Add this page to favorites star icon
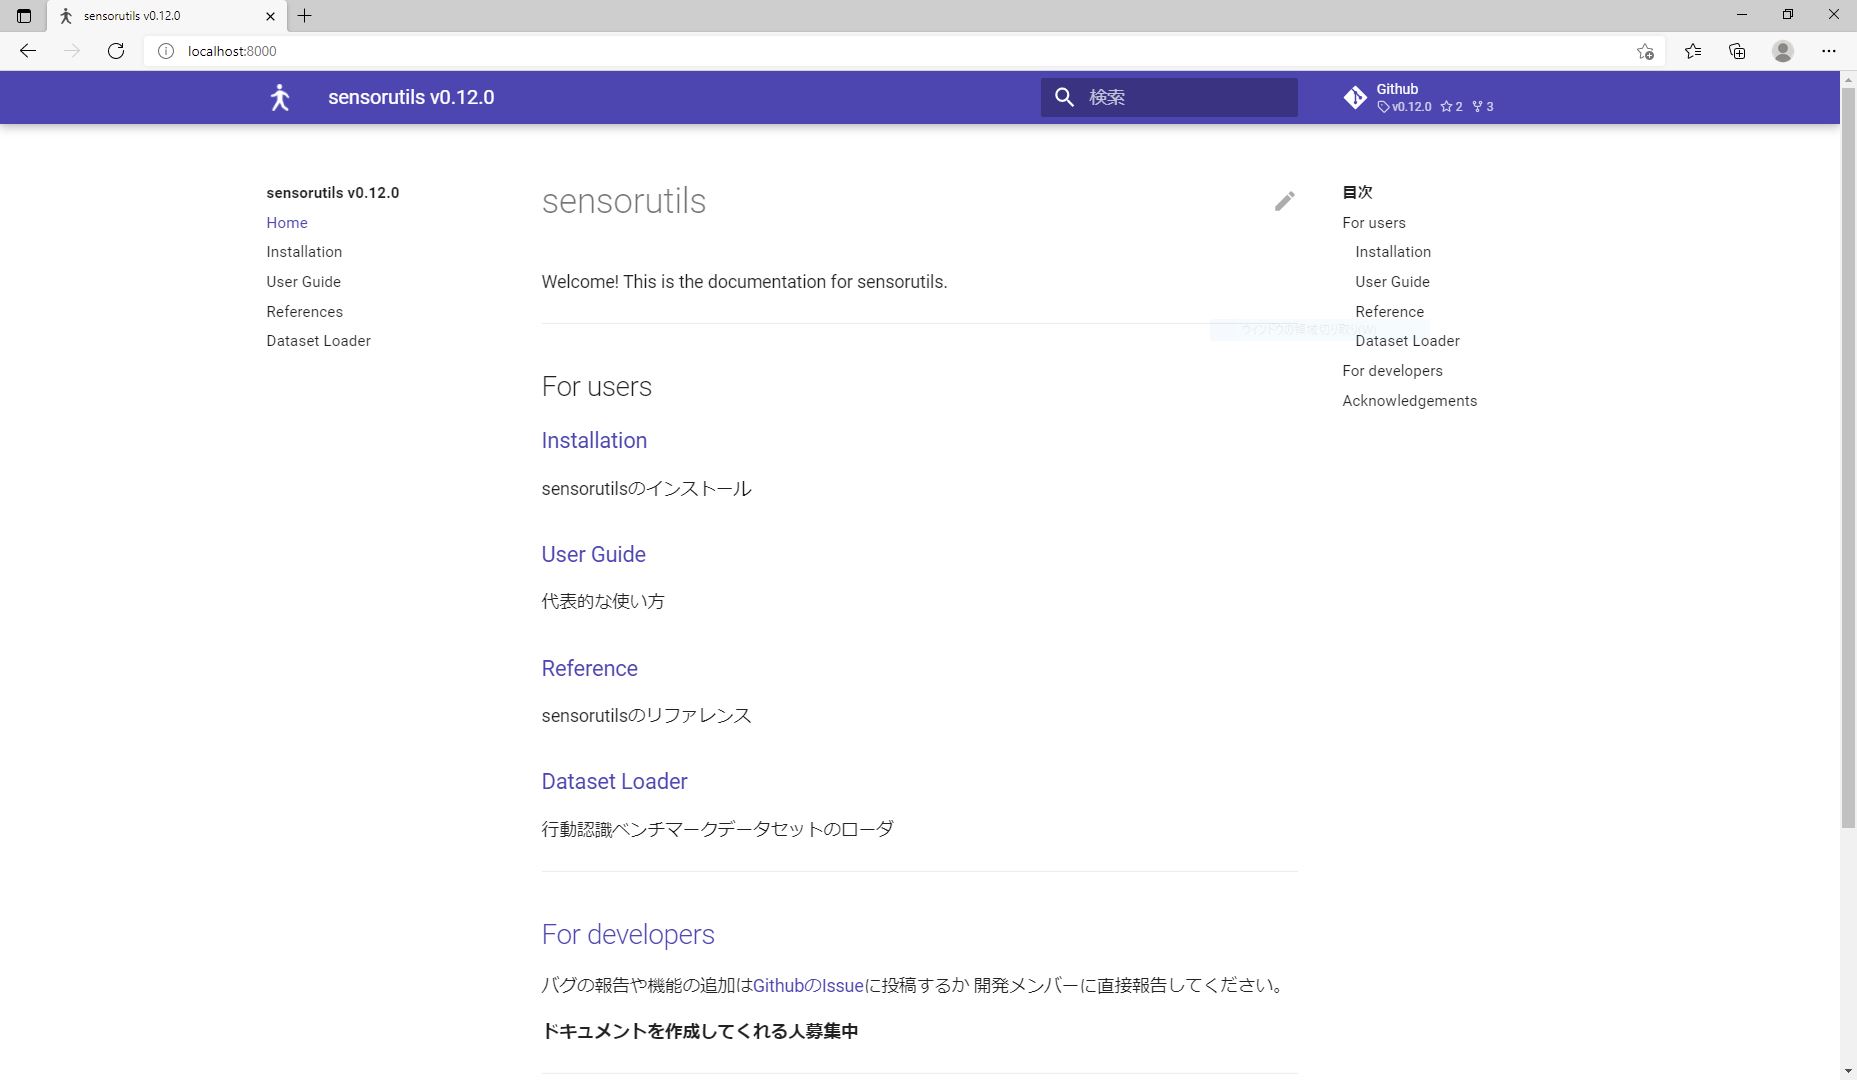Viewport: 1857px width, 1080px height. point(1645,51)
